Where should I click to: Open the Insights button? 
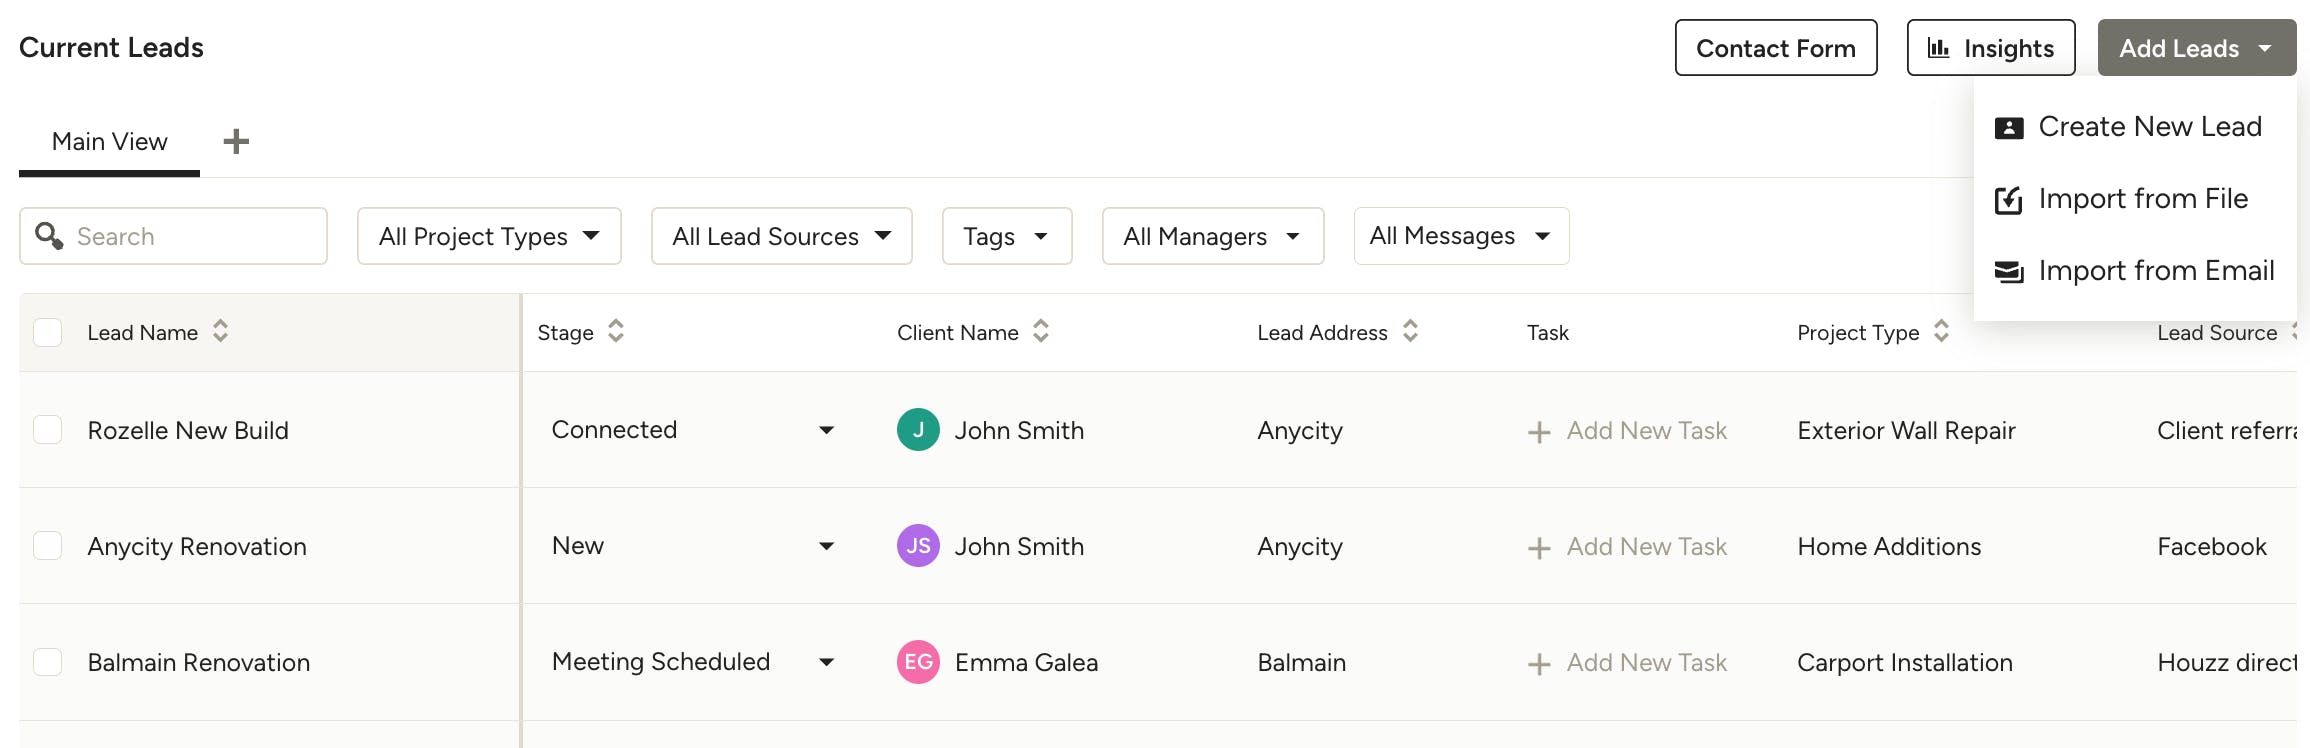click(1990, 48)
